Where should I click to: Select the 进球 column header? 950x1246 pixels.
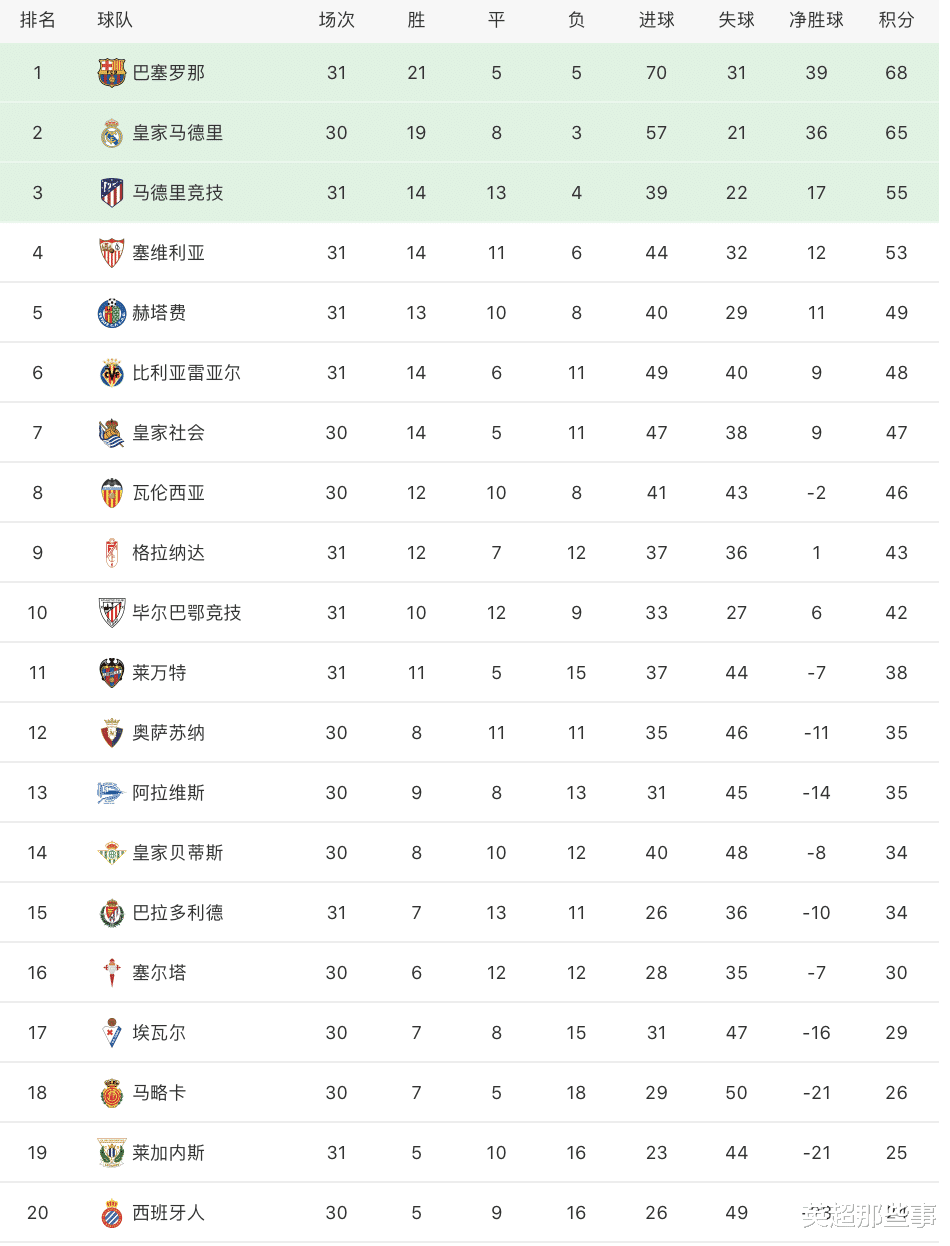[656, 20]
